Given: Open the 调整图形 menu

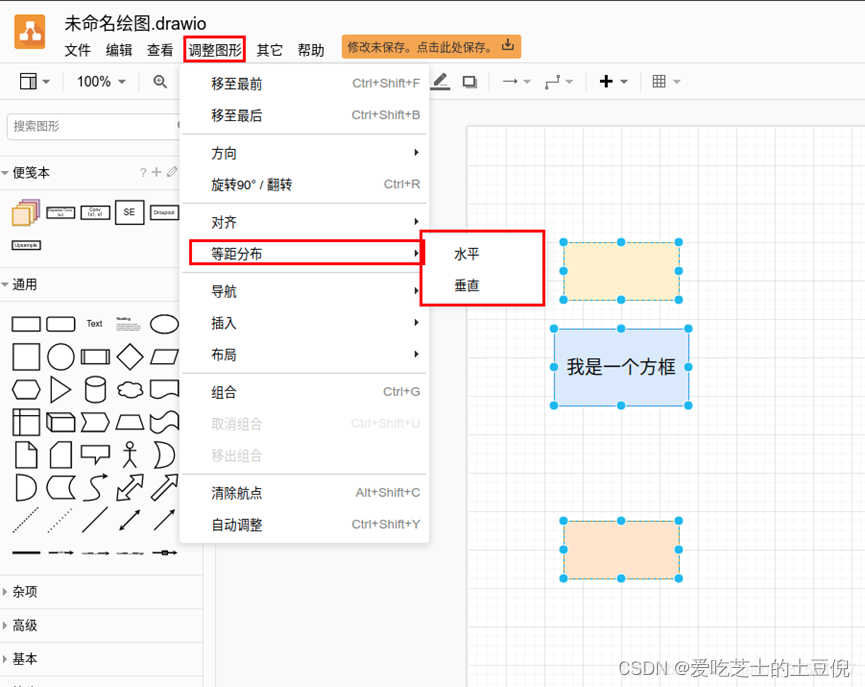Looking at the screenshot, I should 215,50.
